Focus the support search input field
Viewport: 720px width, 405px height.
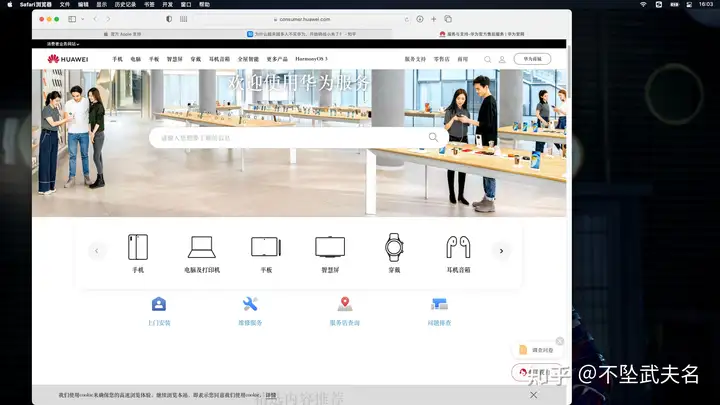click(x=298, y=138)
